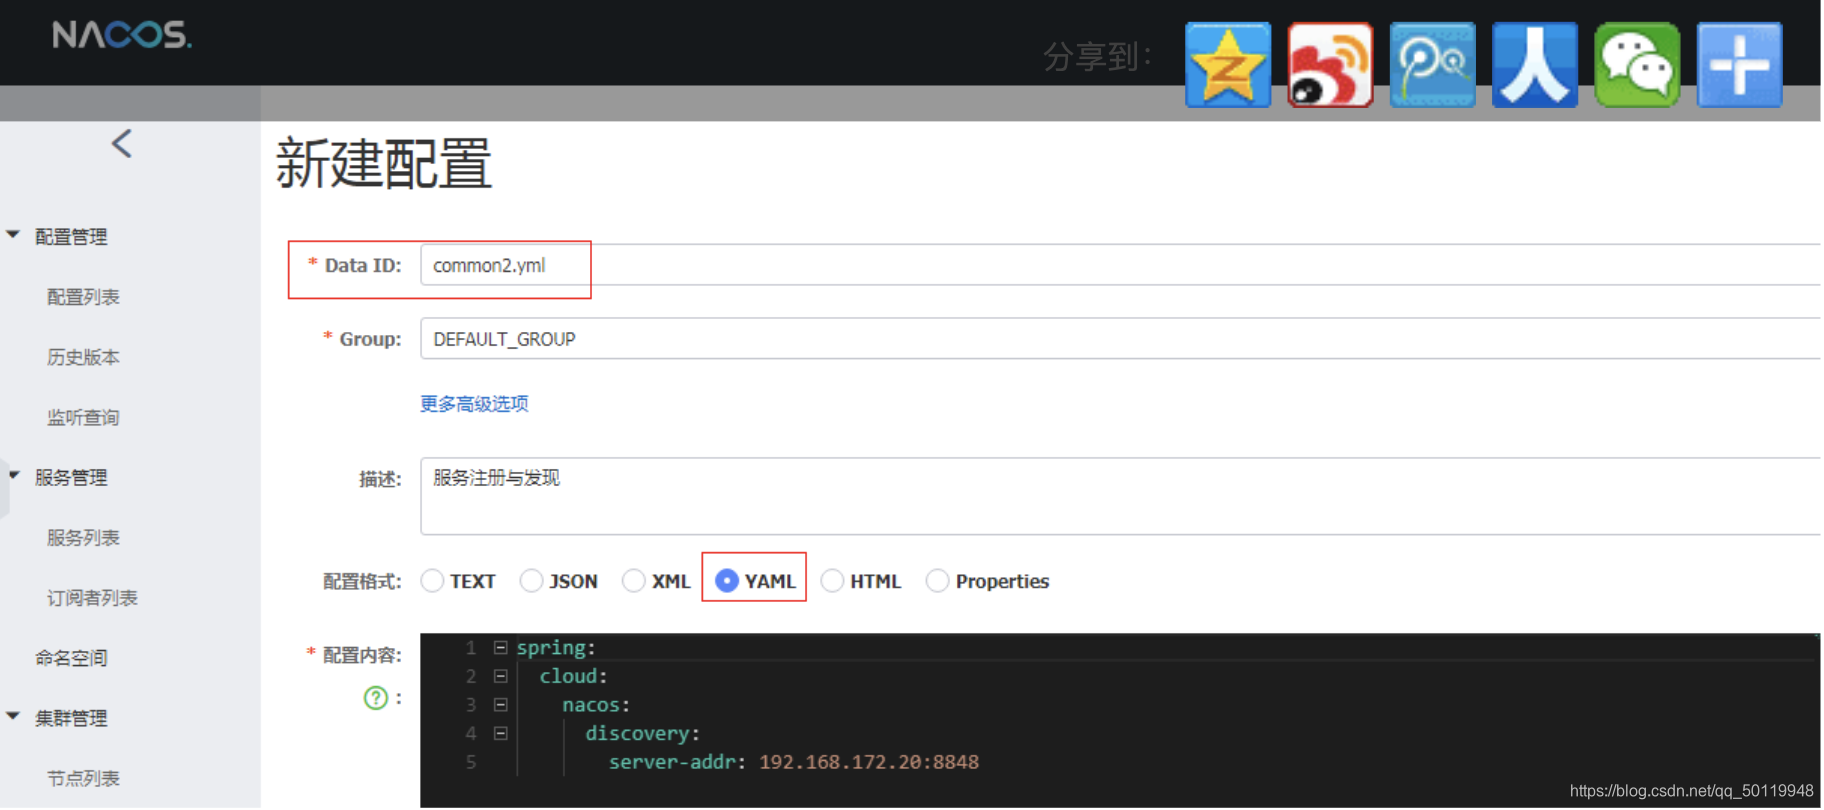Collapse 配置管理 menu section
This screenshot has height=810, width=1824.
tap(13, 235)
